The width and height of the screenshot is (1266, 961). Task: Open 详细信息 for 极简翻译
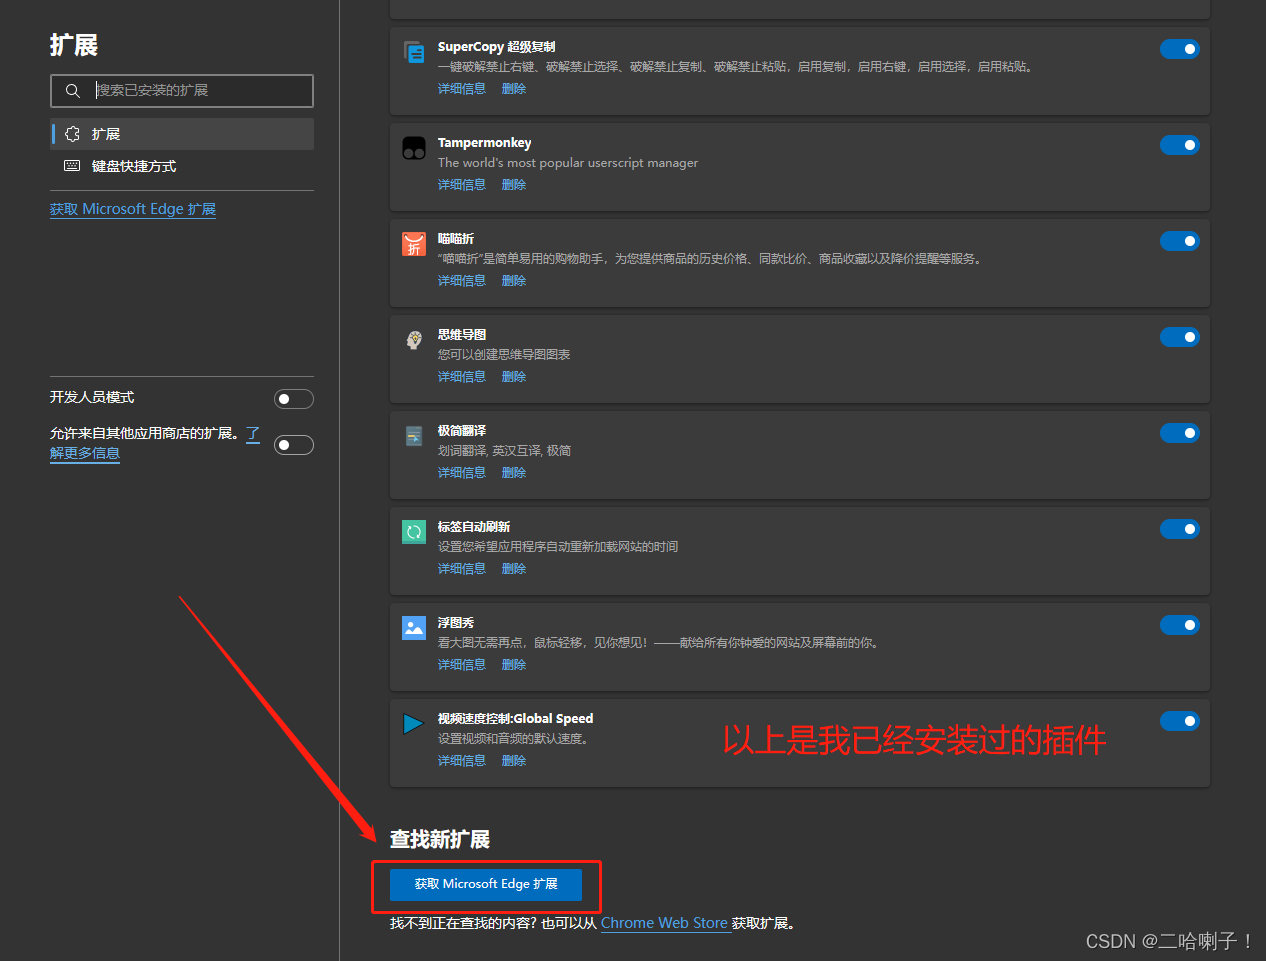tap(462, 473)
